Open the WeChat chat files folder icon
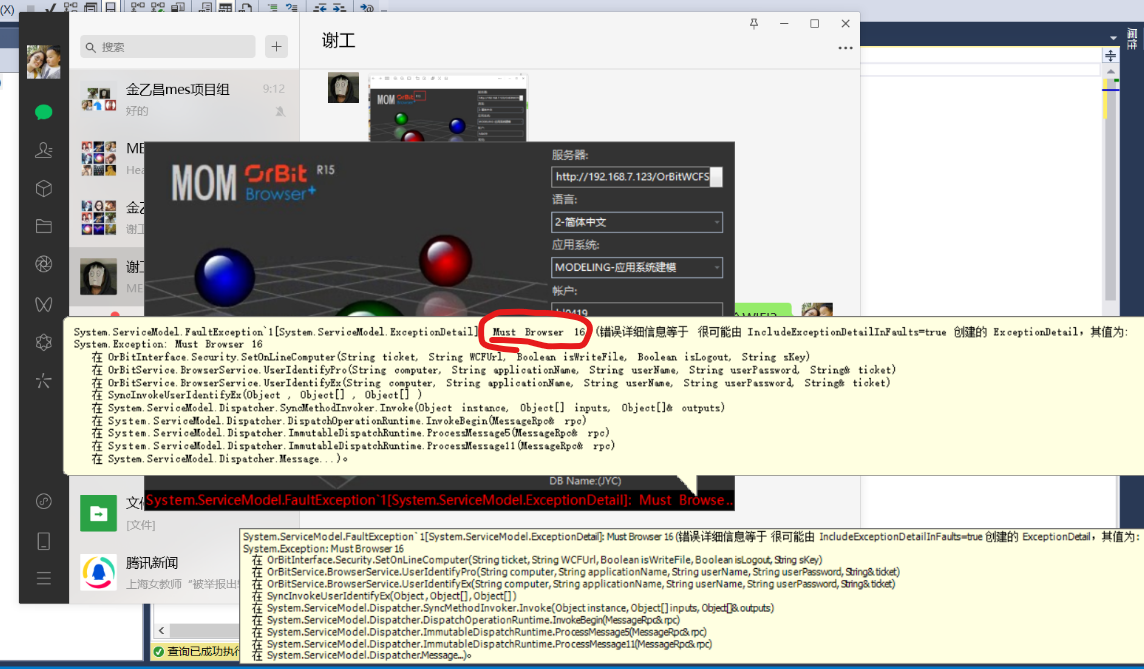Viewport: 1144px width, 669px height. tap(44, 226)
